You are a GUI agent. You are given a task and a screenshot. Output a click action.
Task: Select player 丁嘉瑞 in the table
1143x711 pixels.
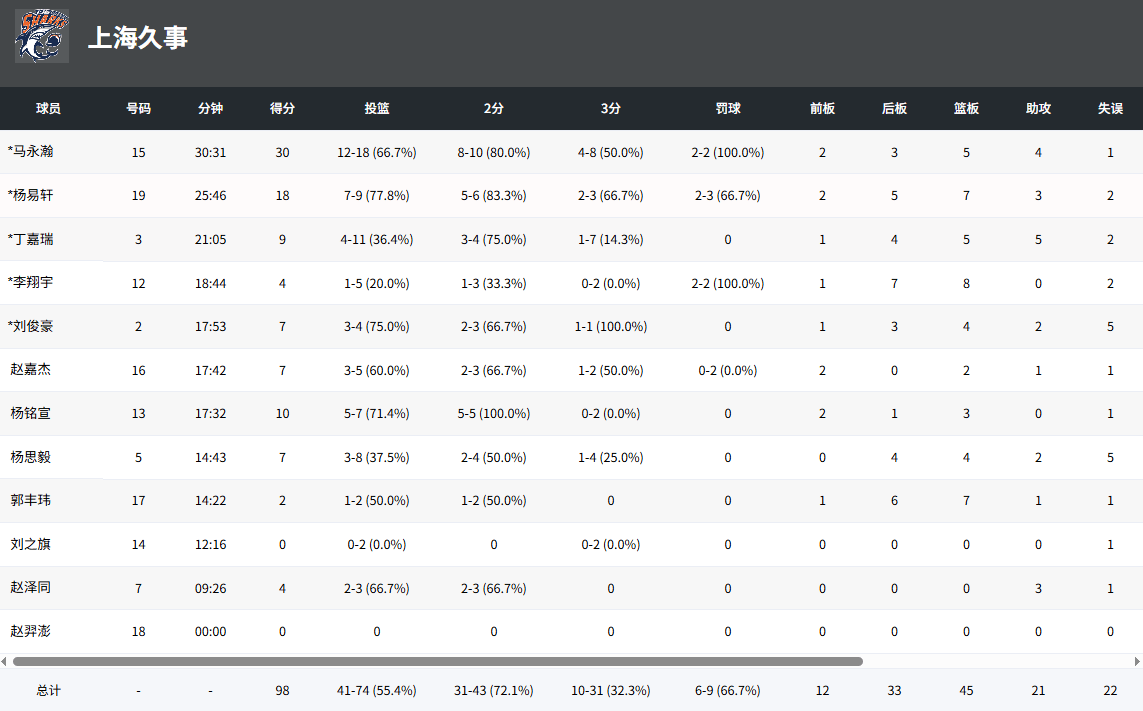[x=31, y=239]
